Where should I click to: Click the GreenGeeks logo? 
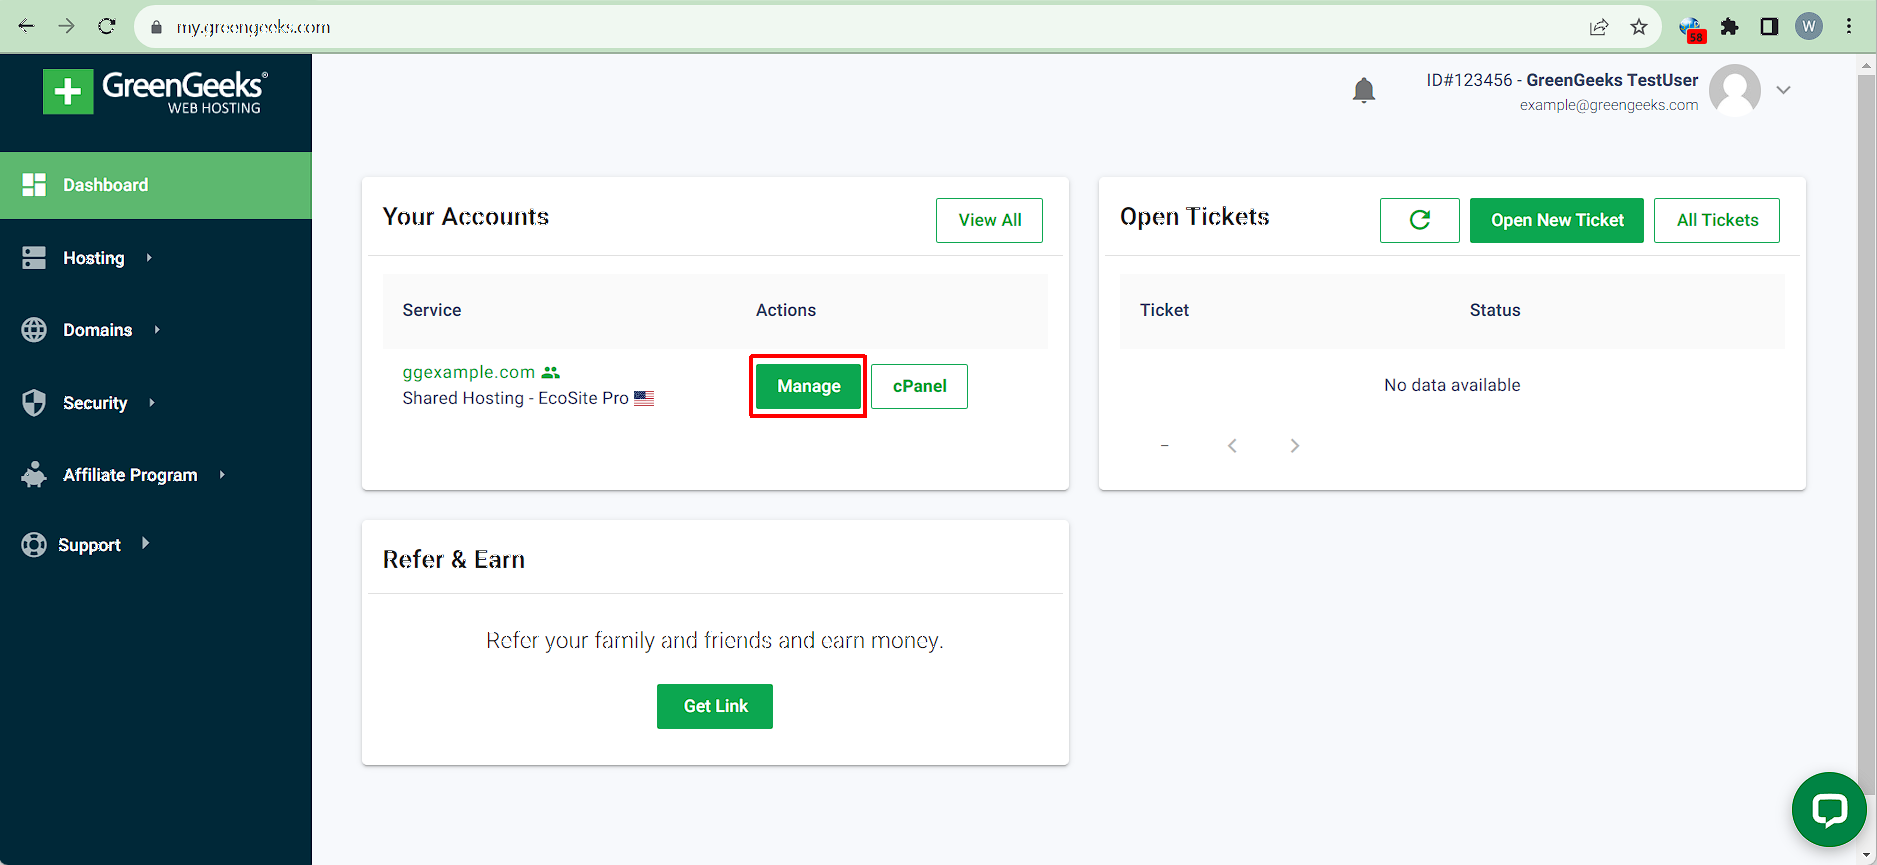(x=156, y=92)
